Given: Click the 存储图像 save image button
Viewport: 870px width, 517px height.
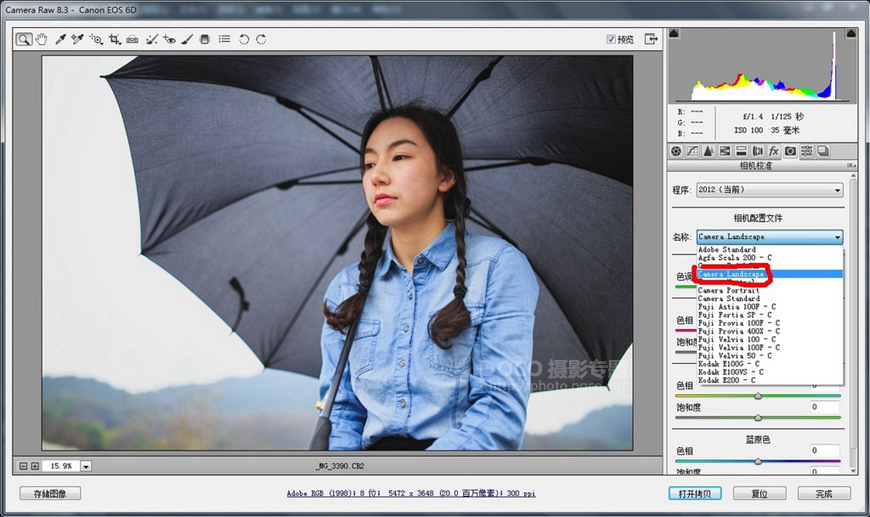Looking at the screenshot, I should [x=50, y=493].
